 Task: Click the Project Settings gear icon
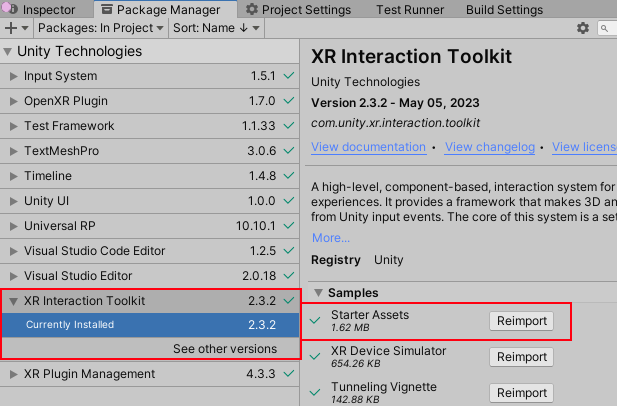click(252, 10)
